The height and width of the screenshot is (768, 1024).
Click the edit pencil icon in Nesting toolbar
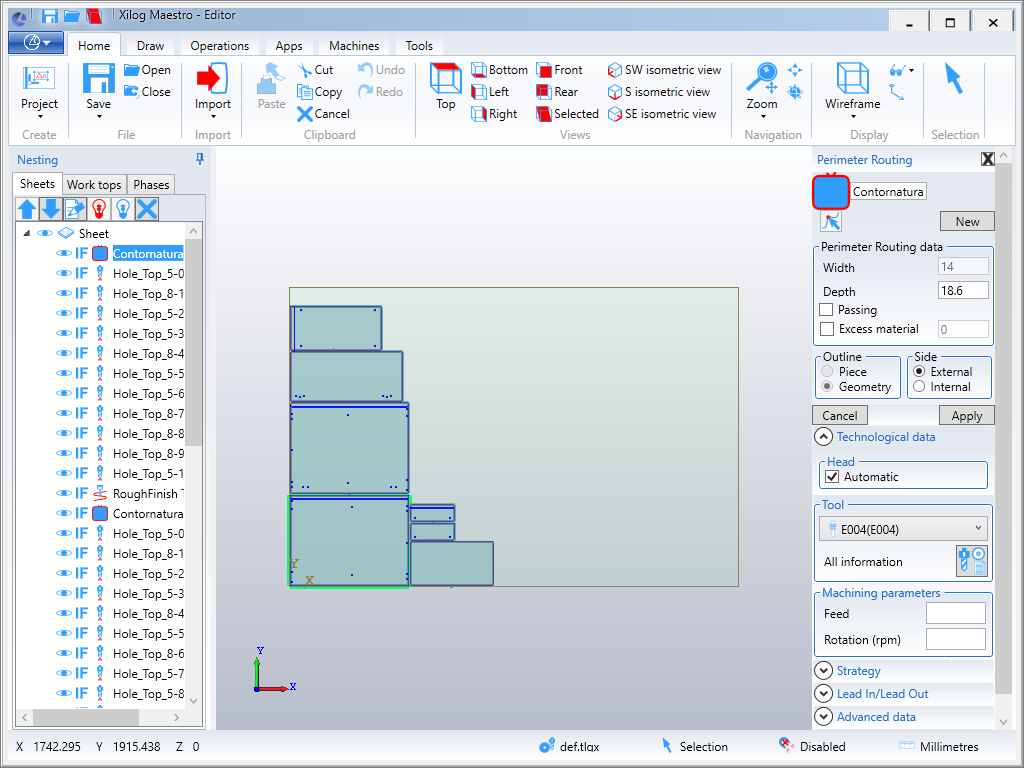(x=75, y=209)
